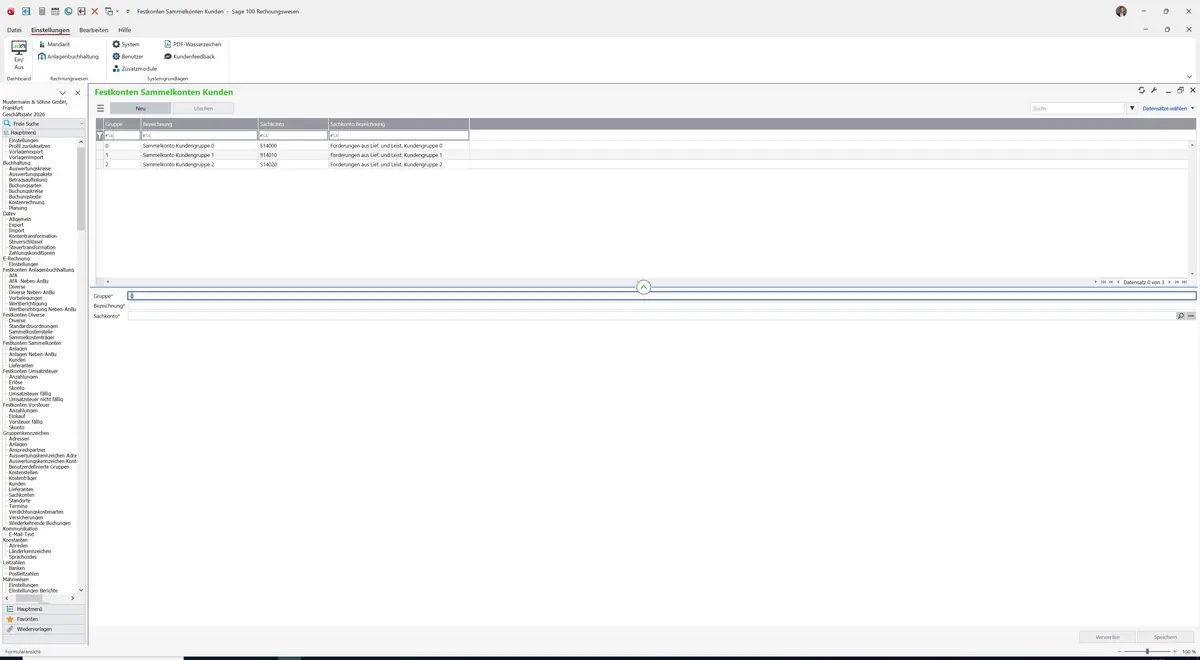The height and width of the screenshot is (660, 1200).
Task: Click the magnifier lookup icon for Sachkonto
Action: [x=1181, y=316]
